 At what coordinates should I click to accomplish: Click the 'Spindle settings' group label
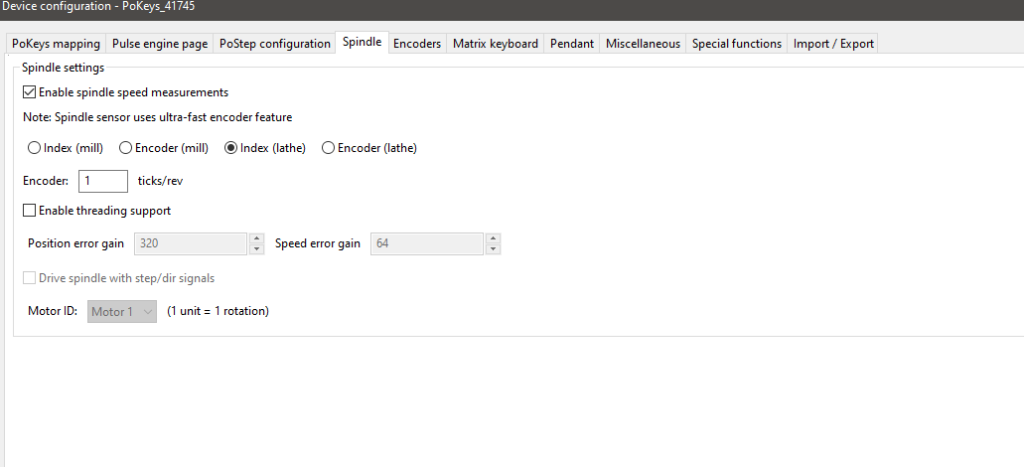[63, 67]
